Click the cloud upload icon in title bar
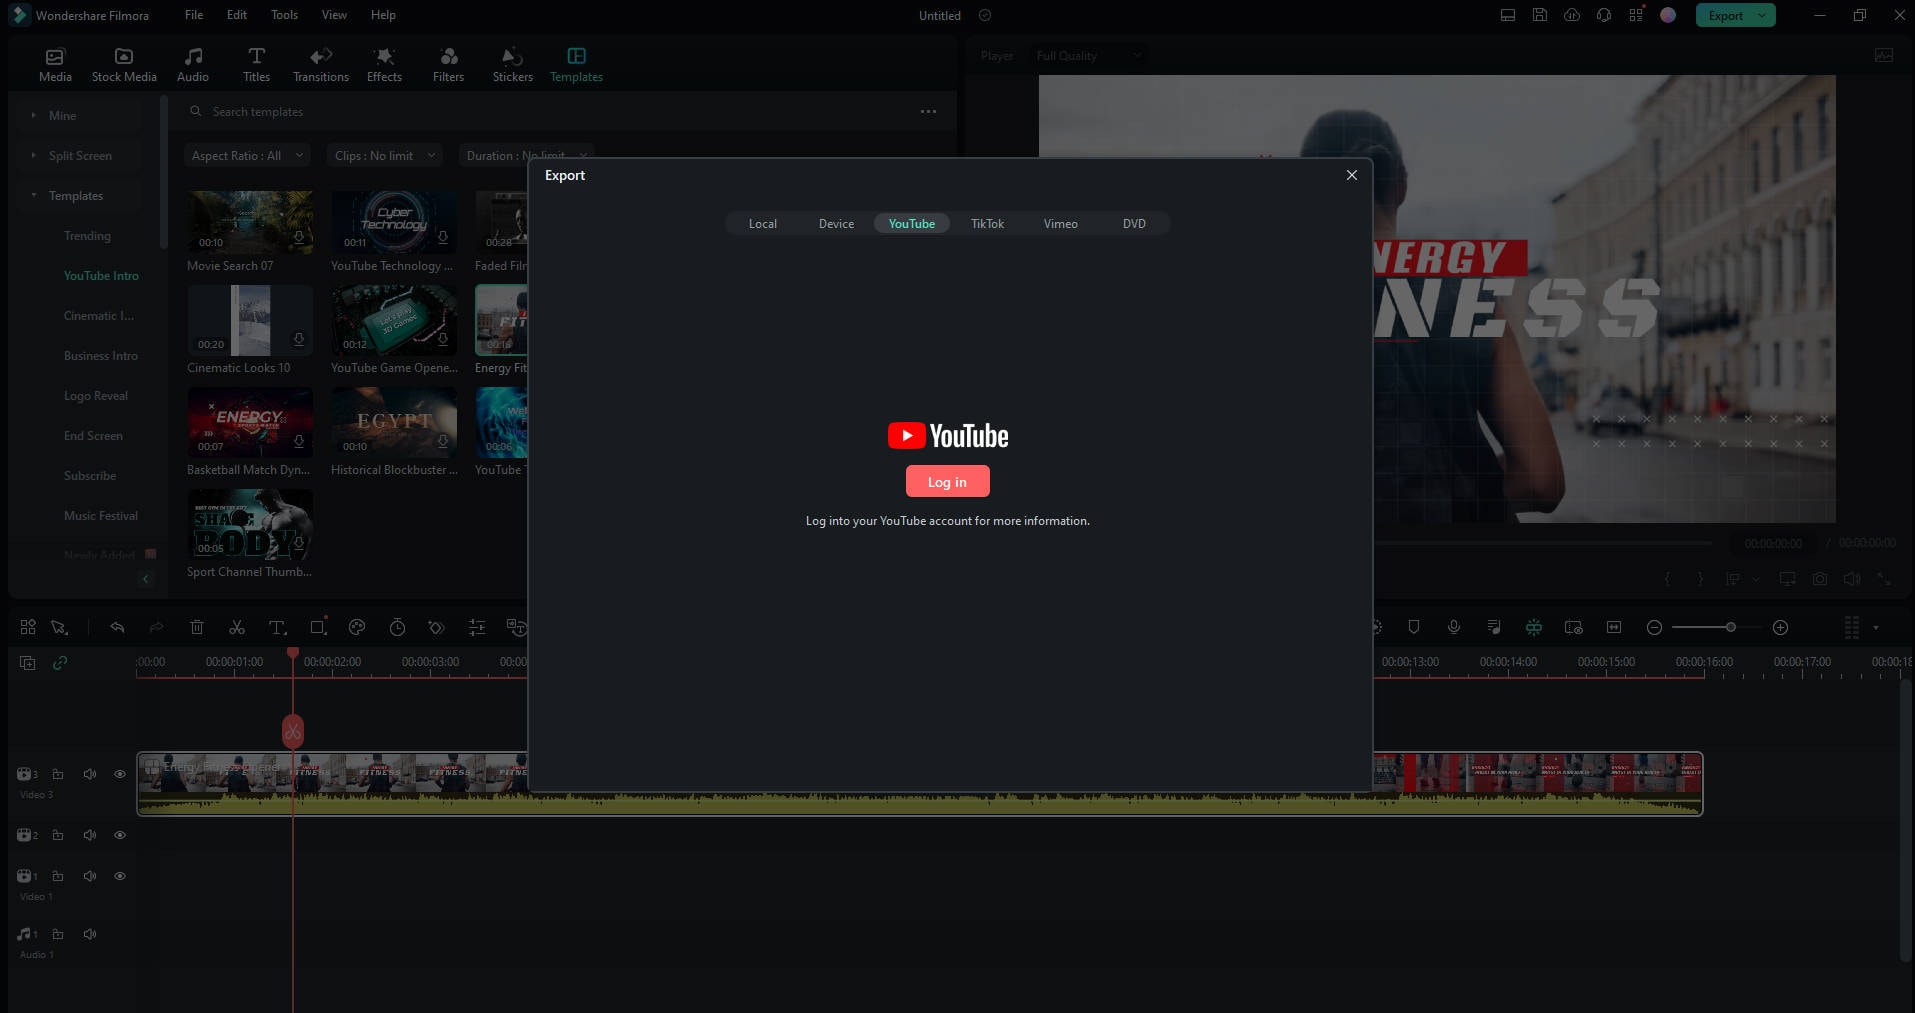This screenshot has height=1013, width=1915. click(1572, 15)
